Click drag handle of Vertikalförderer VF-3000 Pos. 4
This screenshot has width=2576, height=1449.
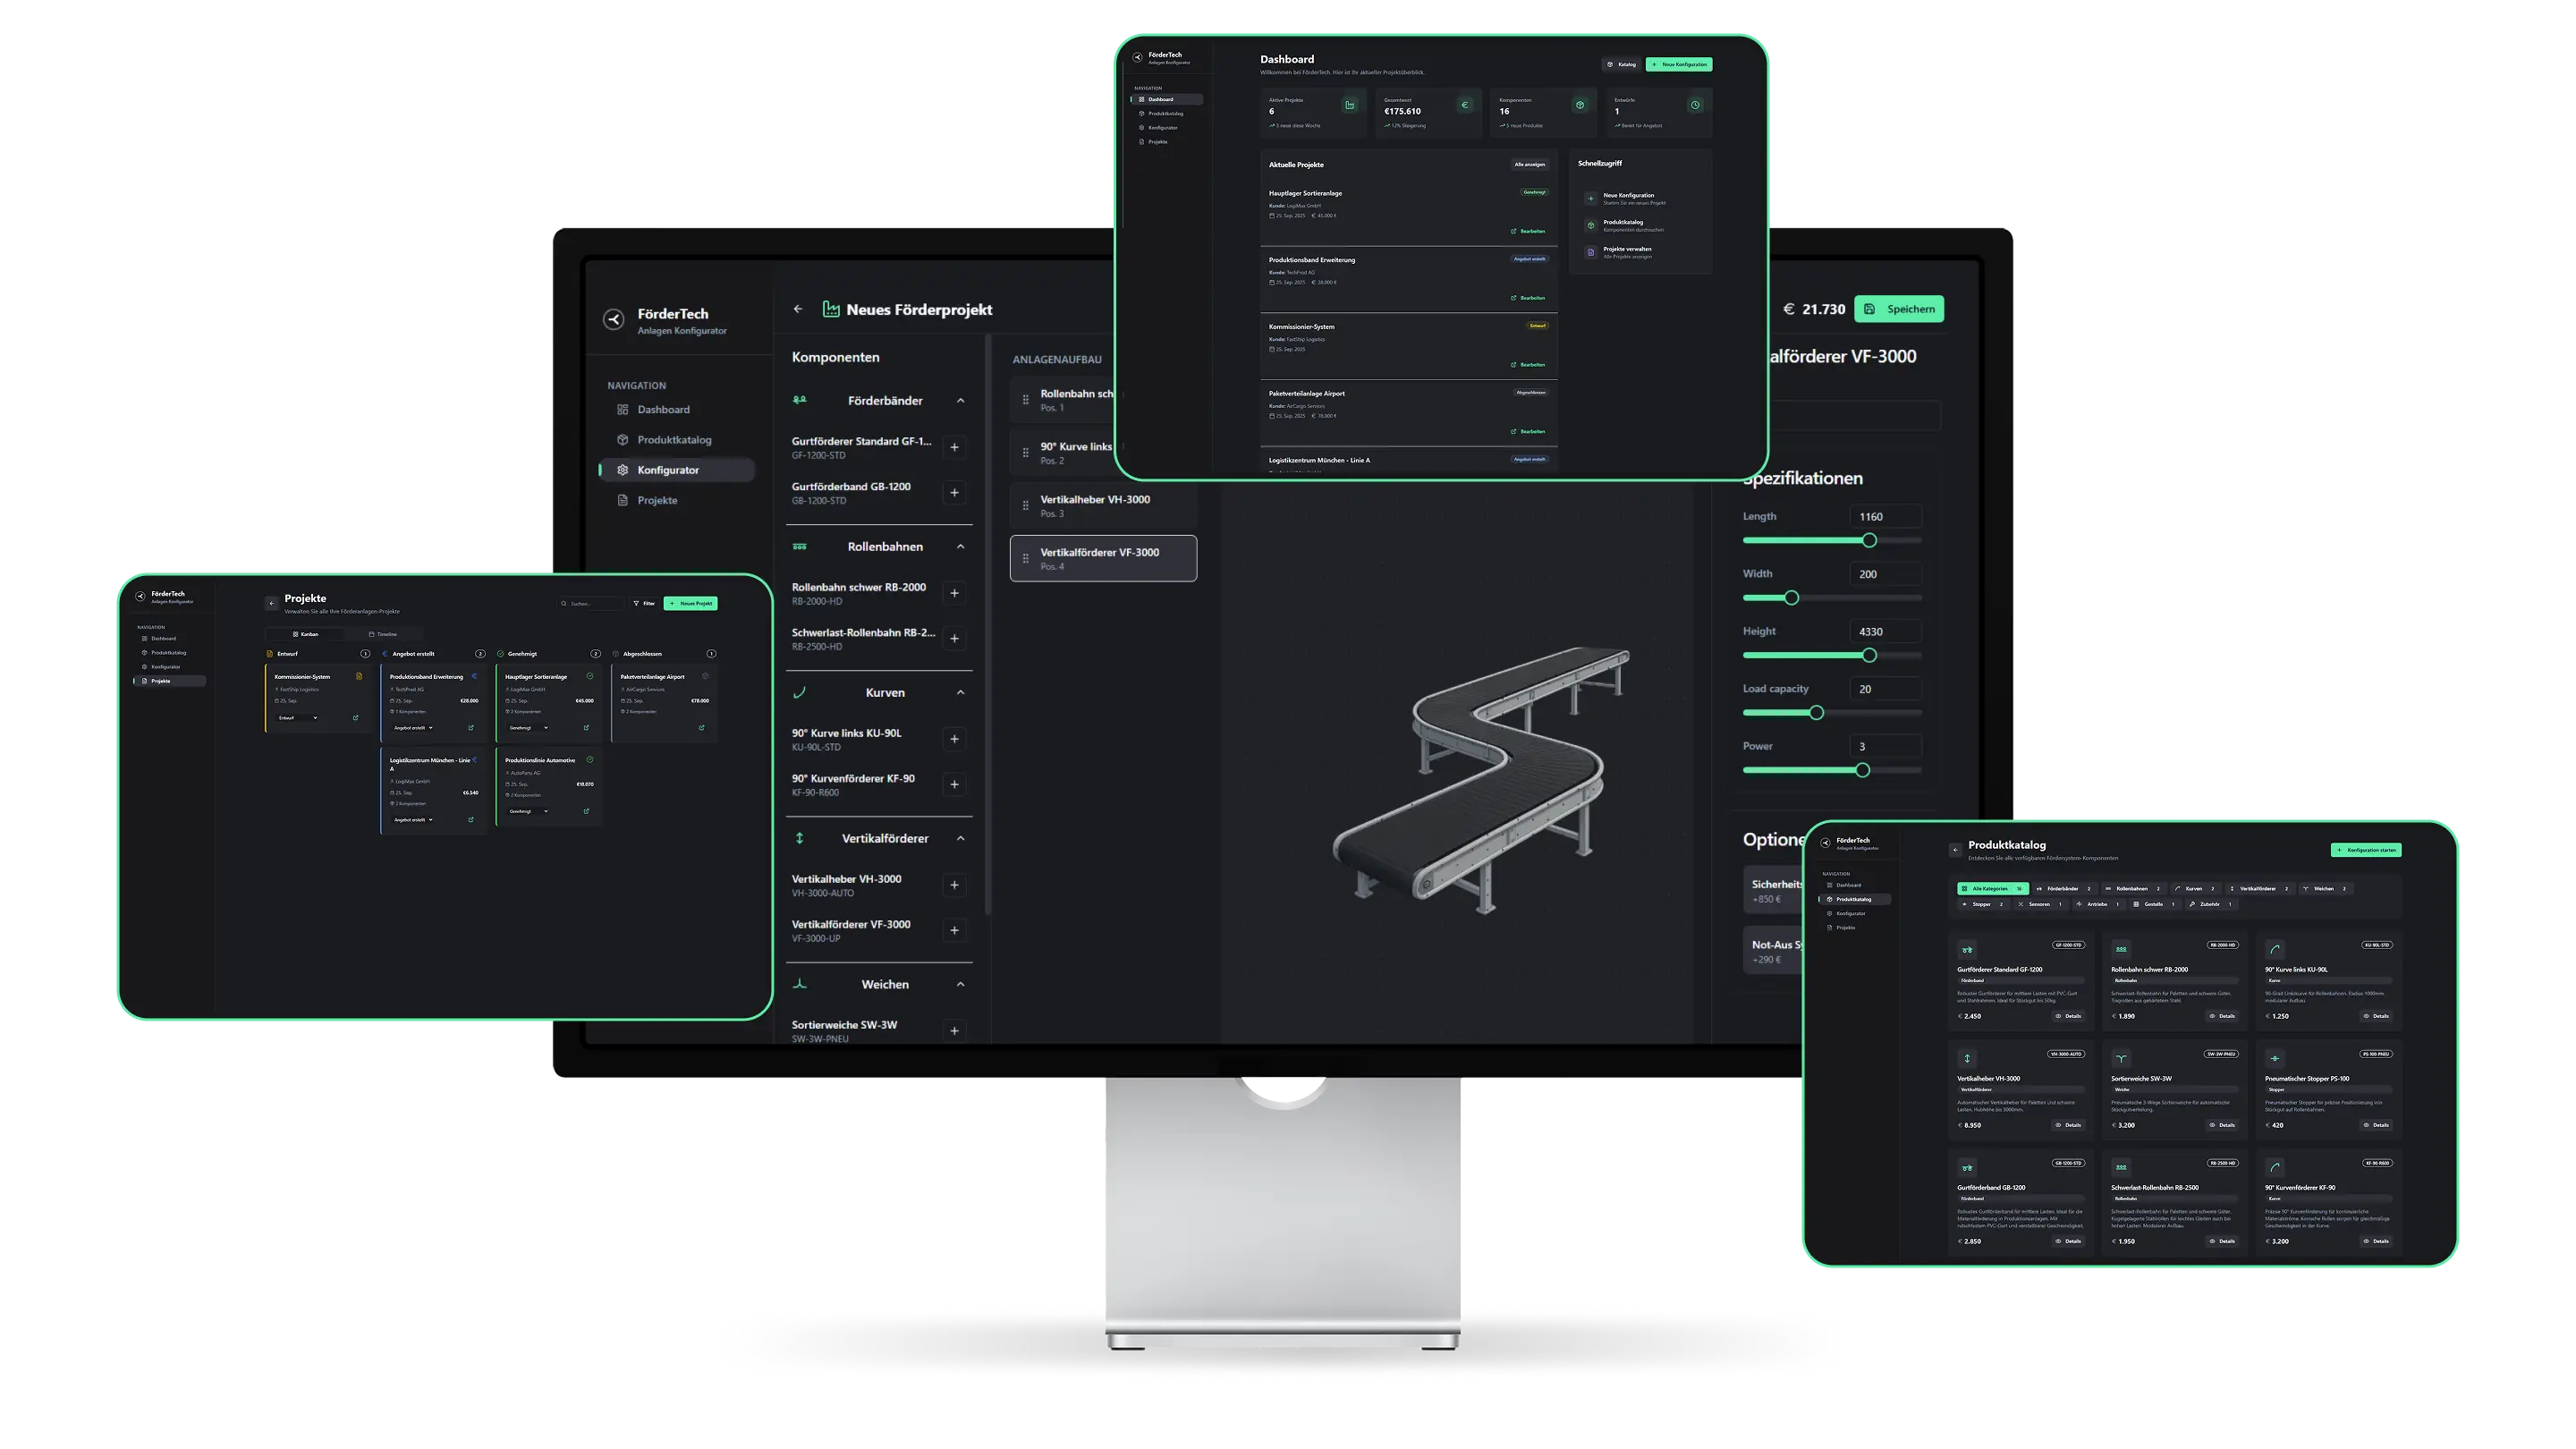[x=1025, y=559]
